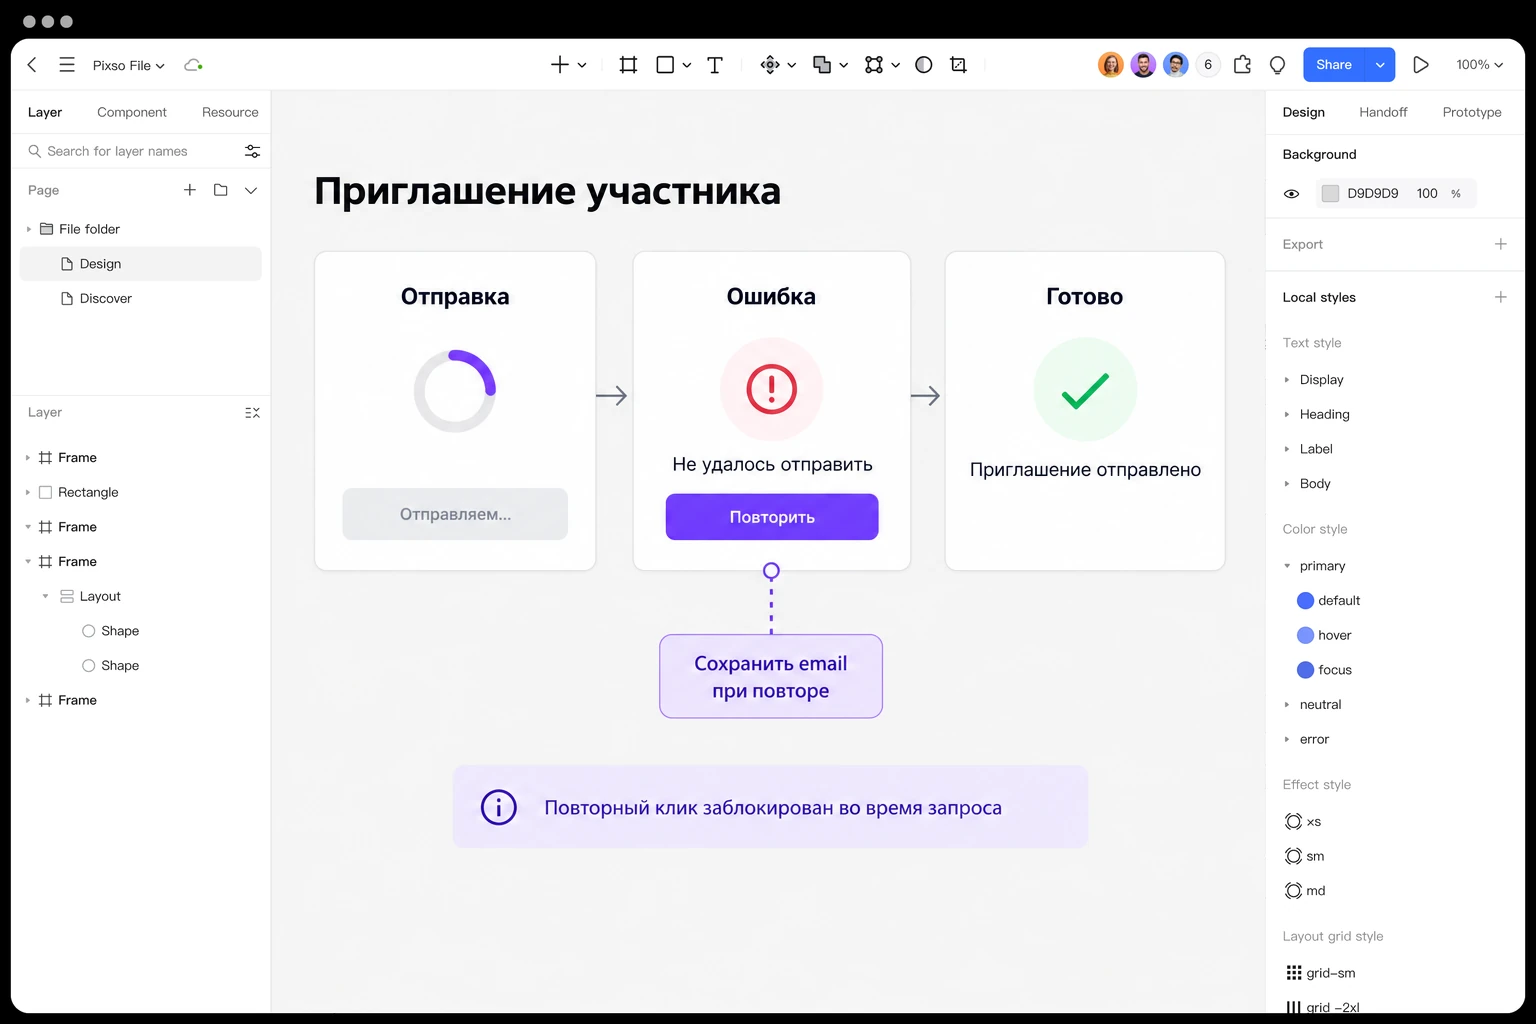The image size is (1536, 1024).
Task: Toggle background visibility eye icon
Action: point(1292,194)
